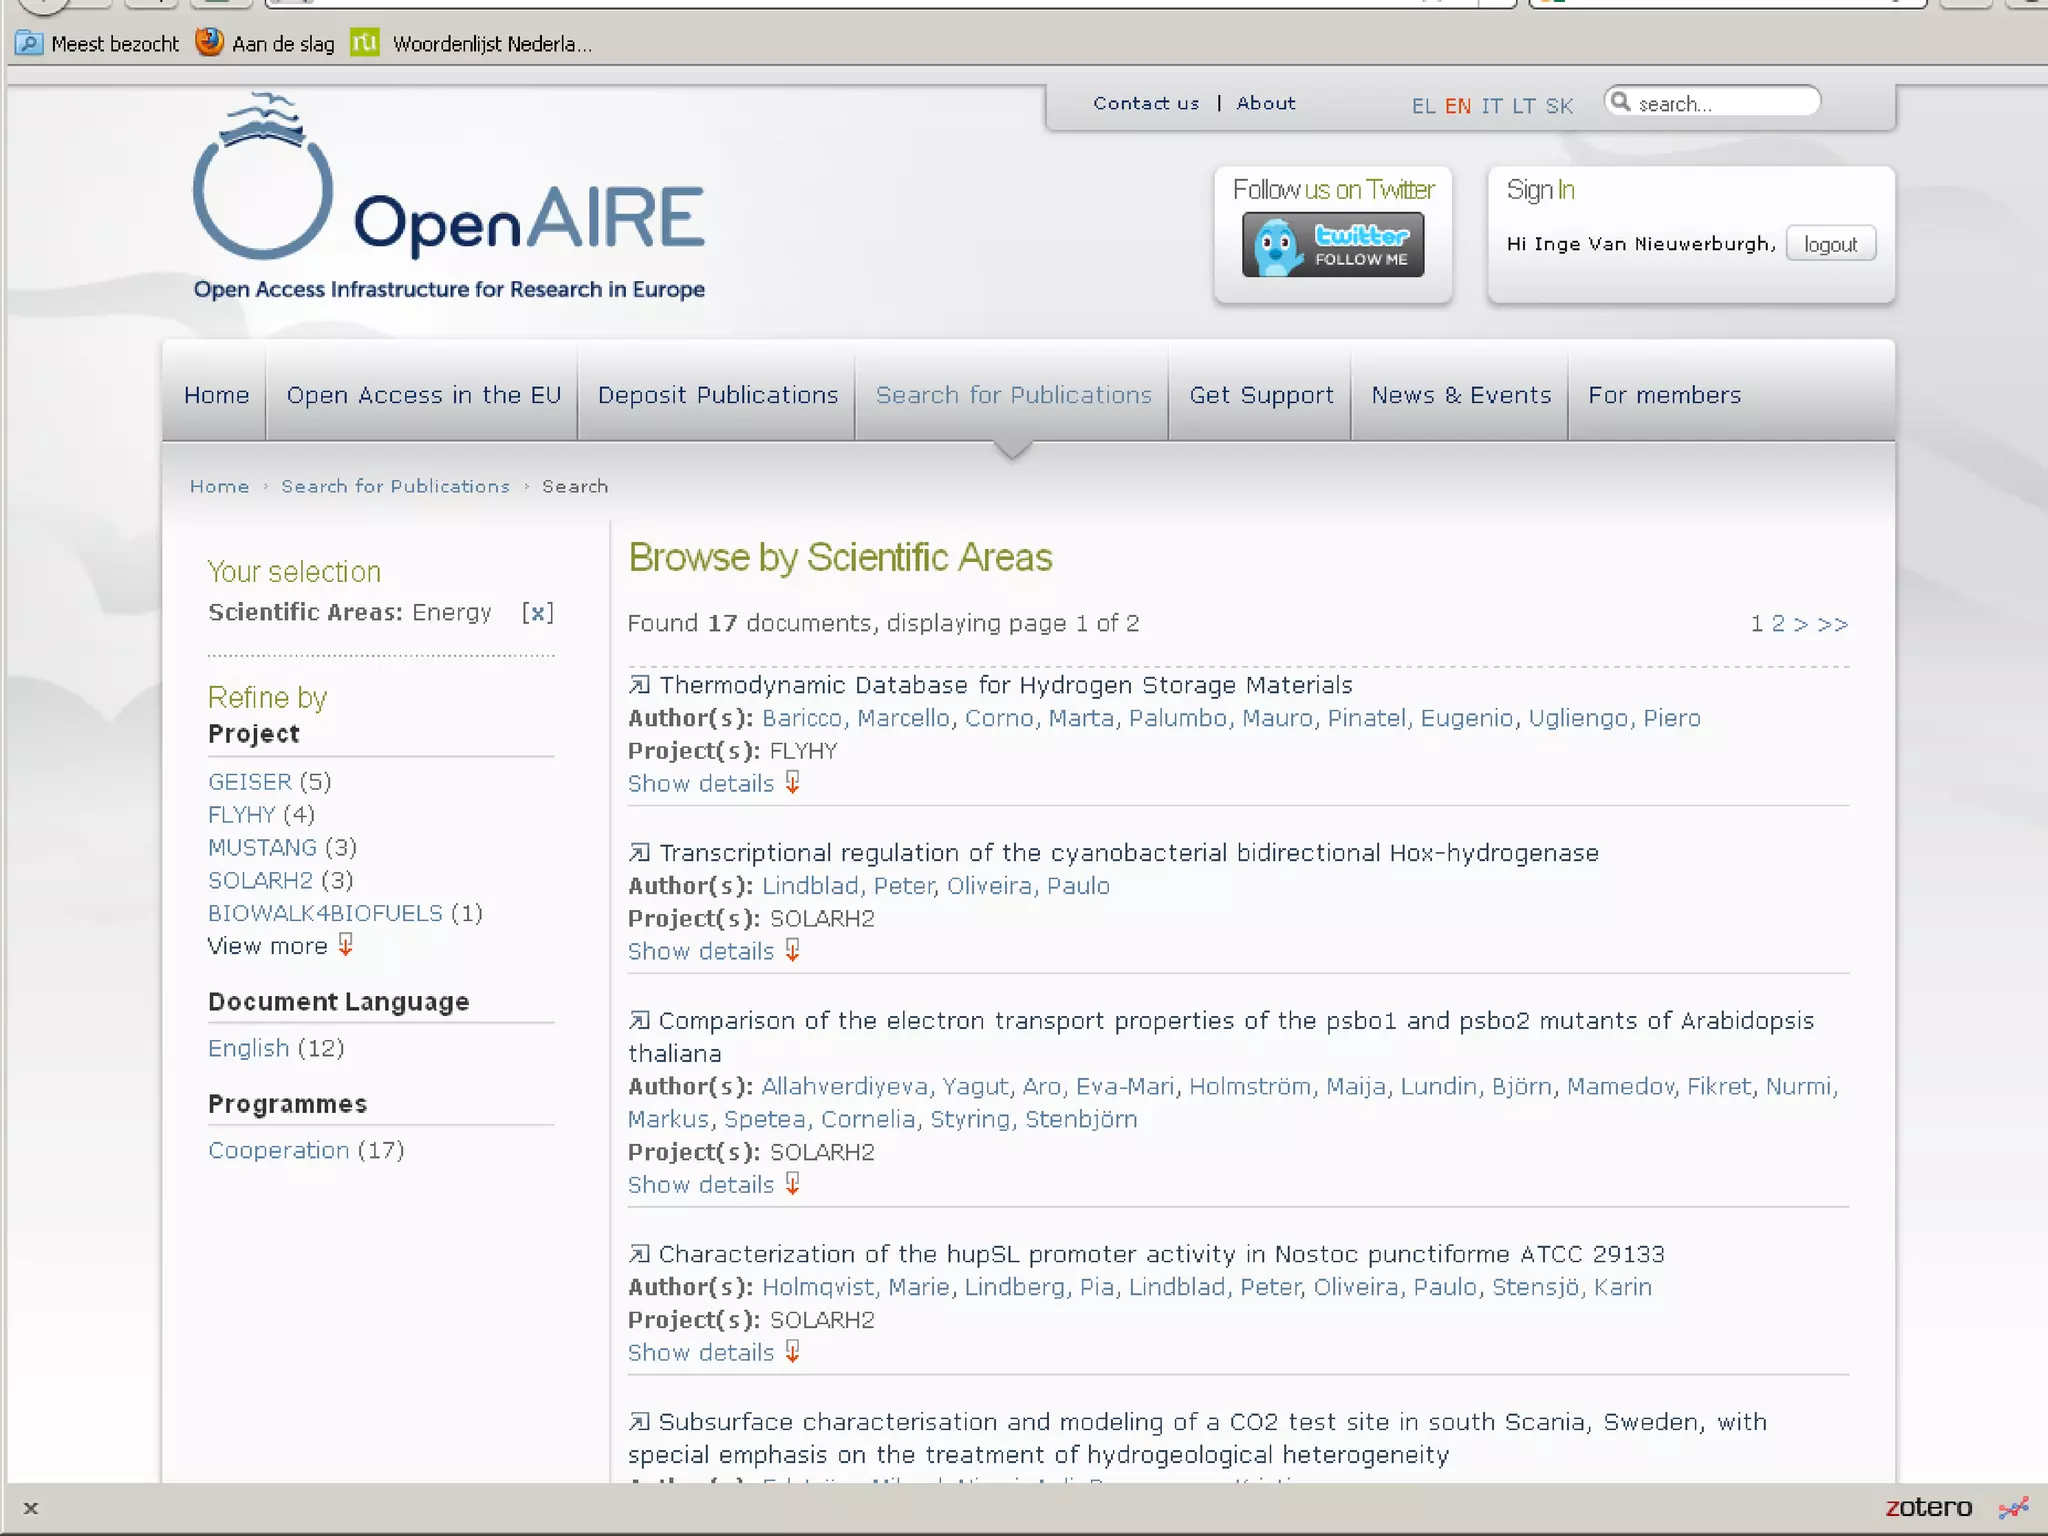Open the Home navigation tab
Viewport: 2048px width, 1536px height.
pyautogui.click(x=216, y=395)
